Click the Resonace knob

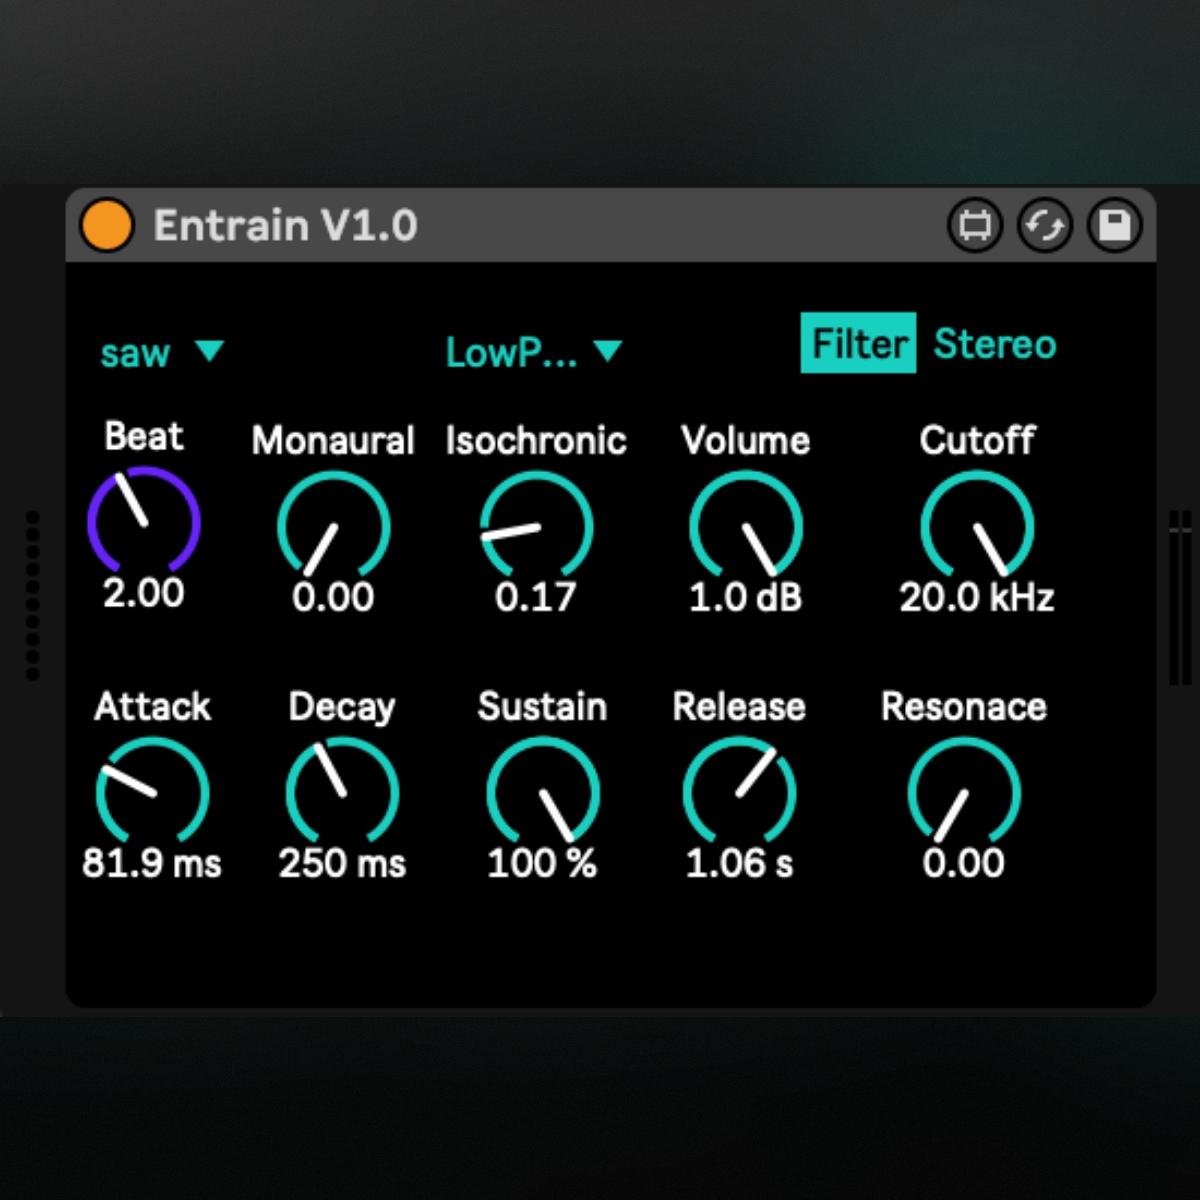(x=963, y=793)
